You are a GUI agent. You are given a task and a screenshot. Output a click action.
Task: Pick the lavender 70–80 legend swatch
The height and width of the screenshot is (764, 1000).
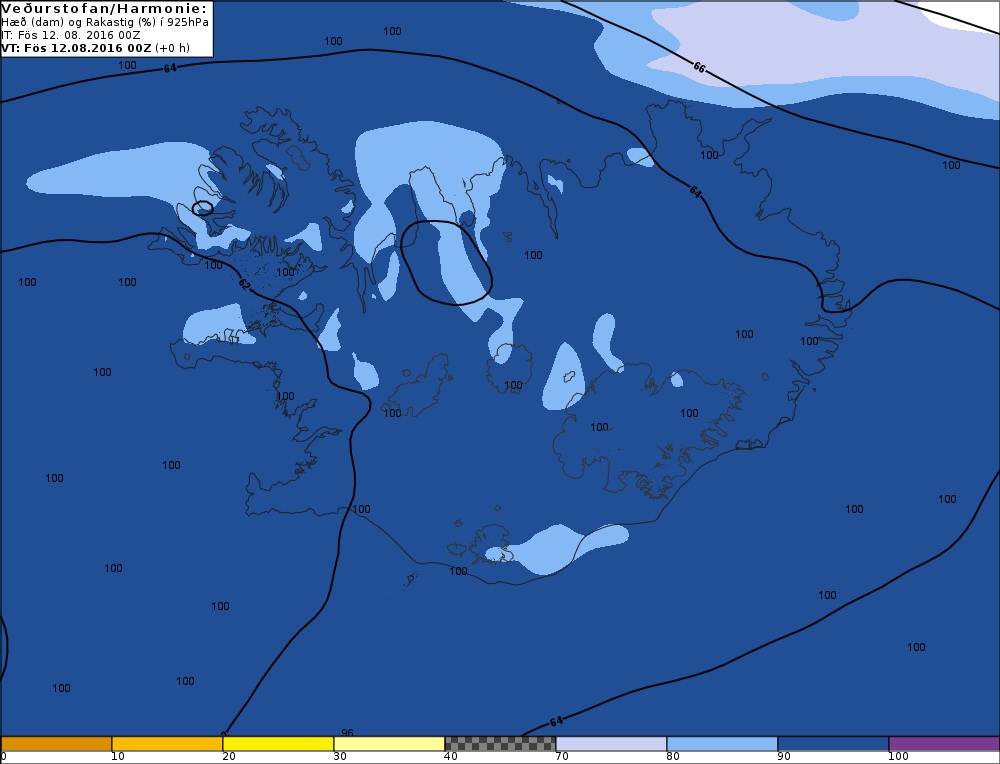tap(611, 744)
